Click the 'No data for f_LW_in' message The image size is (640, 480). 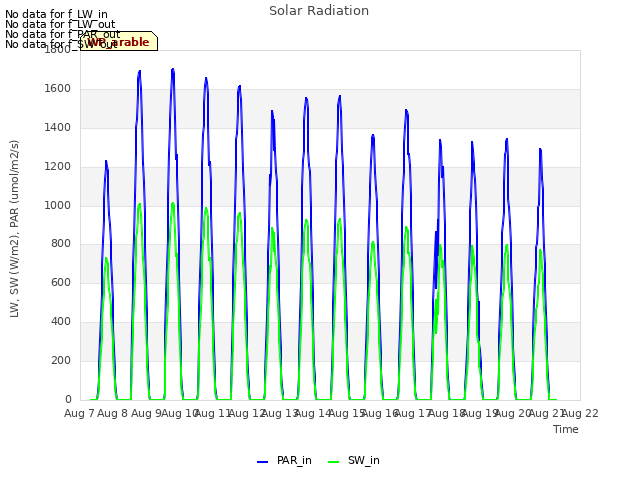point(56,15)
